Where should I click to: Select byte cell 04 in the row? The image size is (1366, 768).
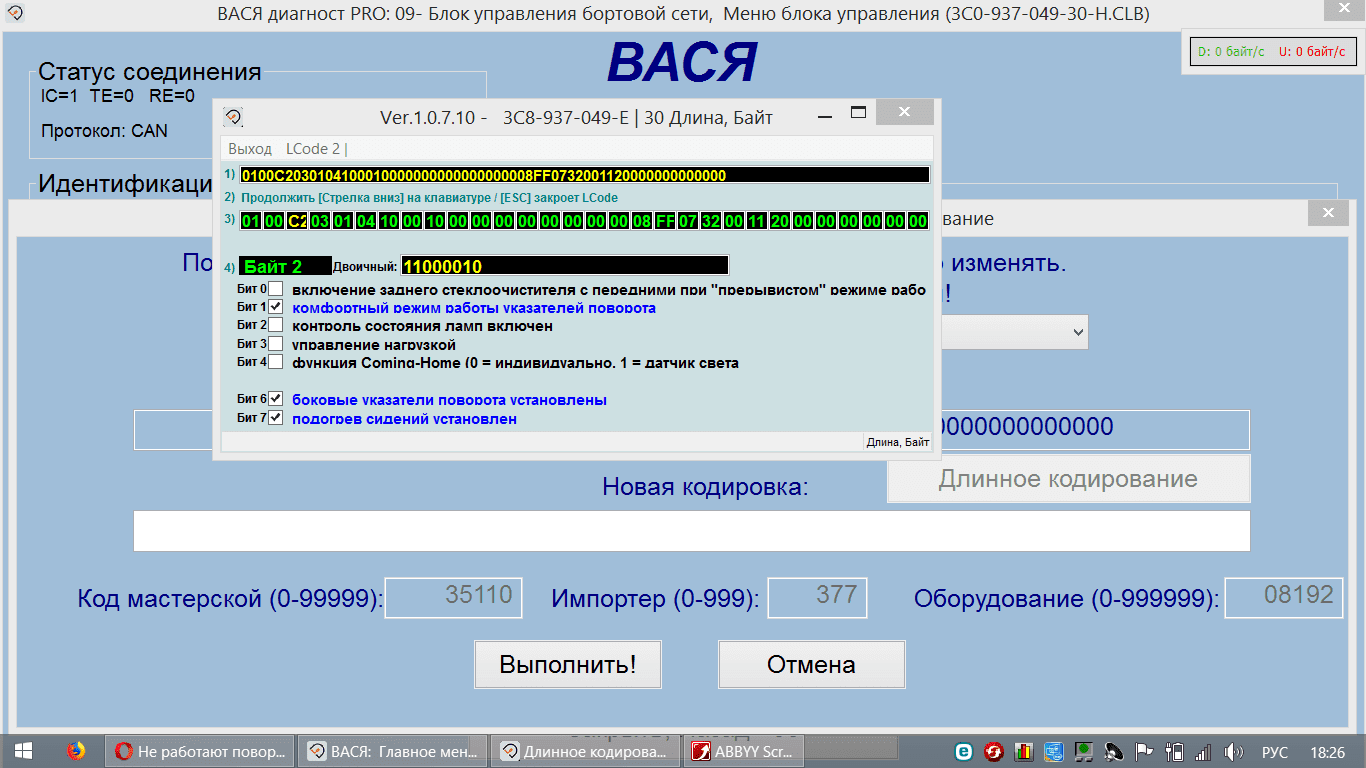point(366,220)
